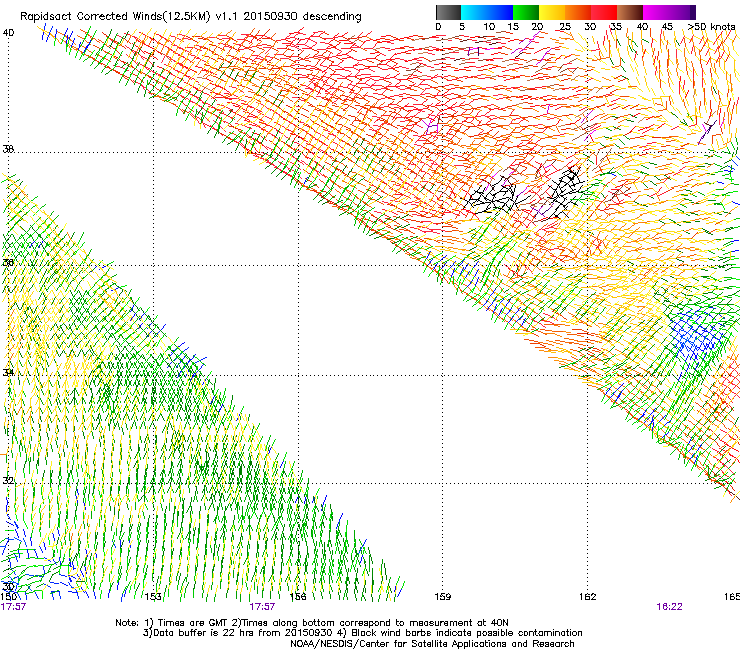The width and height of the screenshot is (740, 650).
Task: Pick the orange 25-30 knots legend segment
Action: (x=578, y=12)
